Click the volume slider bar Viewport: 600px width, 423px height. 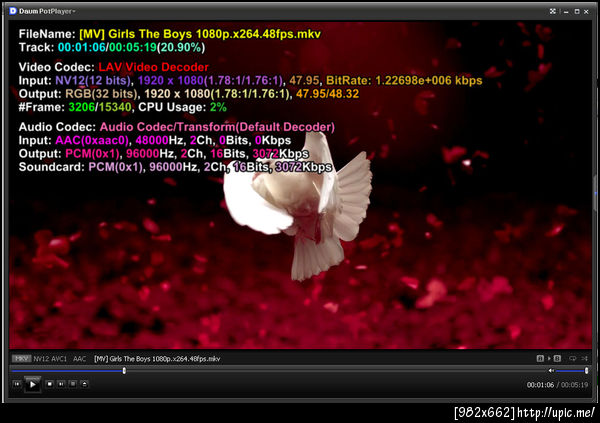click(572, 370)
